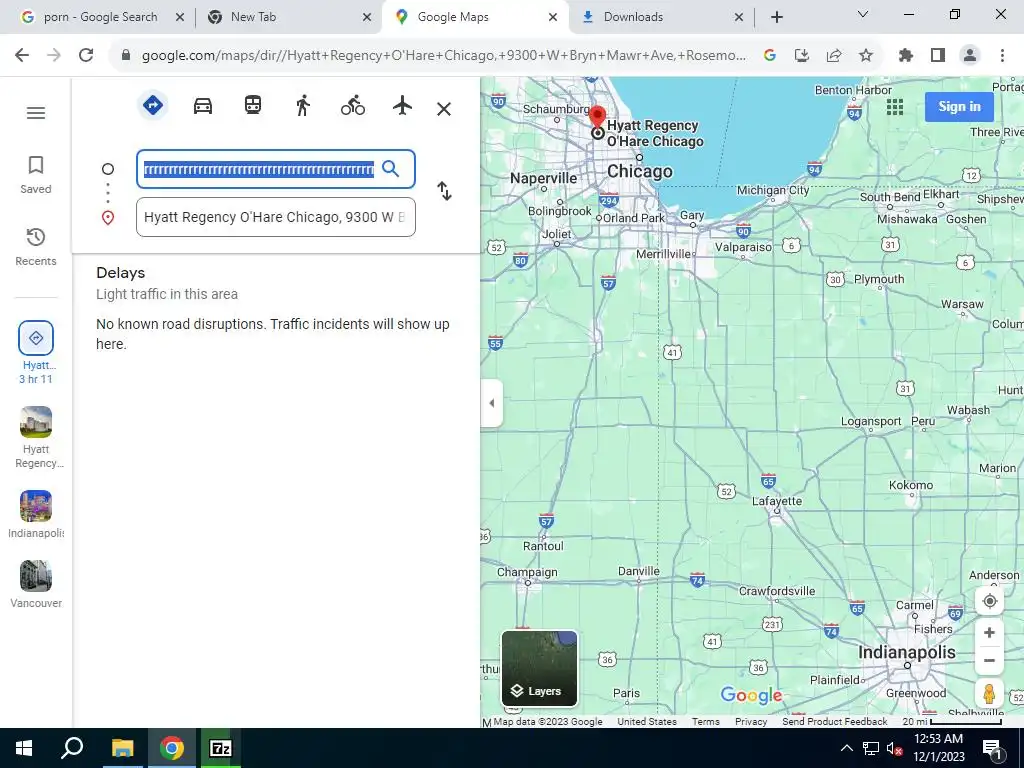Show hidden system tray icons
Viewport: 1024px width, 768px height.
(846, 748)
